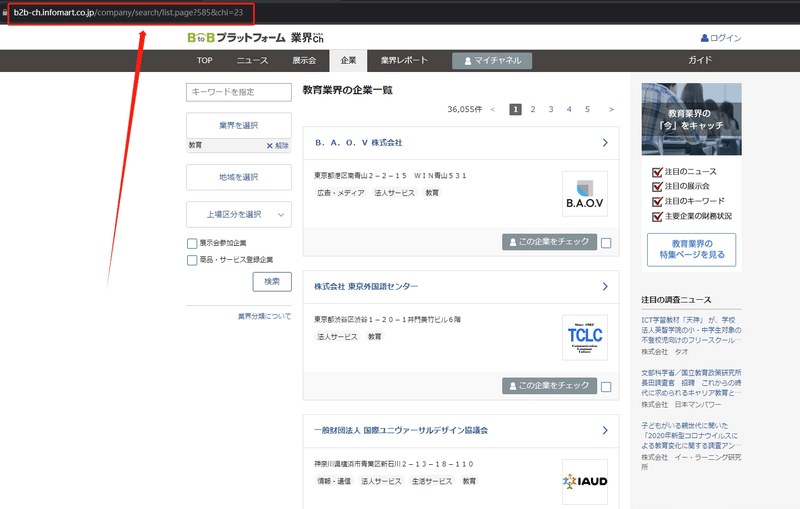Click the address bar lock icon
The width and height of the screenshot is (800, 509).
click(x=5, y=13)
